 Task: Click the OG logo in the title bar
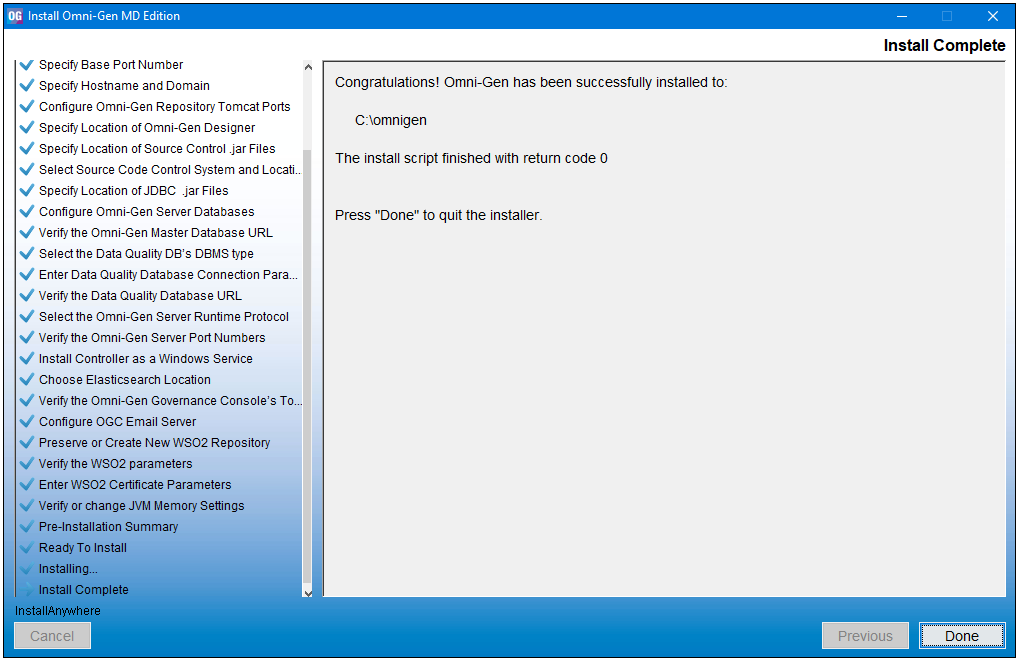point(14,15)
